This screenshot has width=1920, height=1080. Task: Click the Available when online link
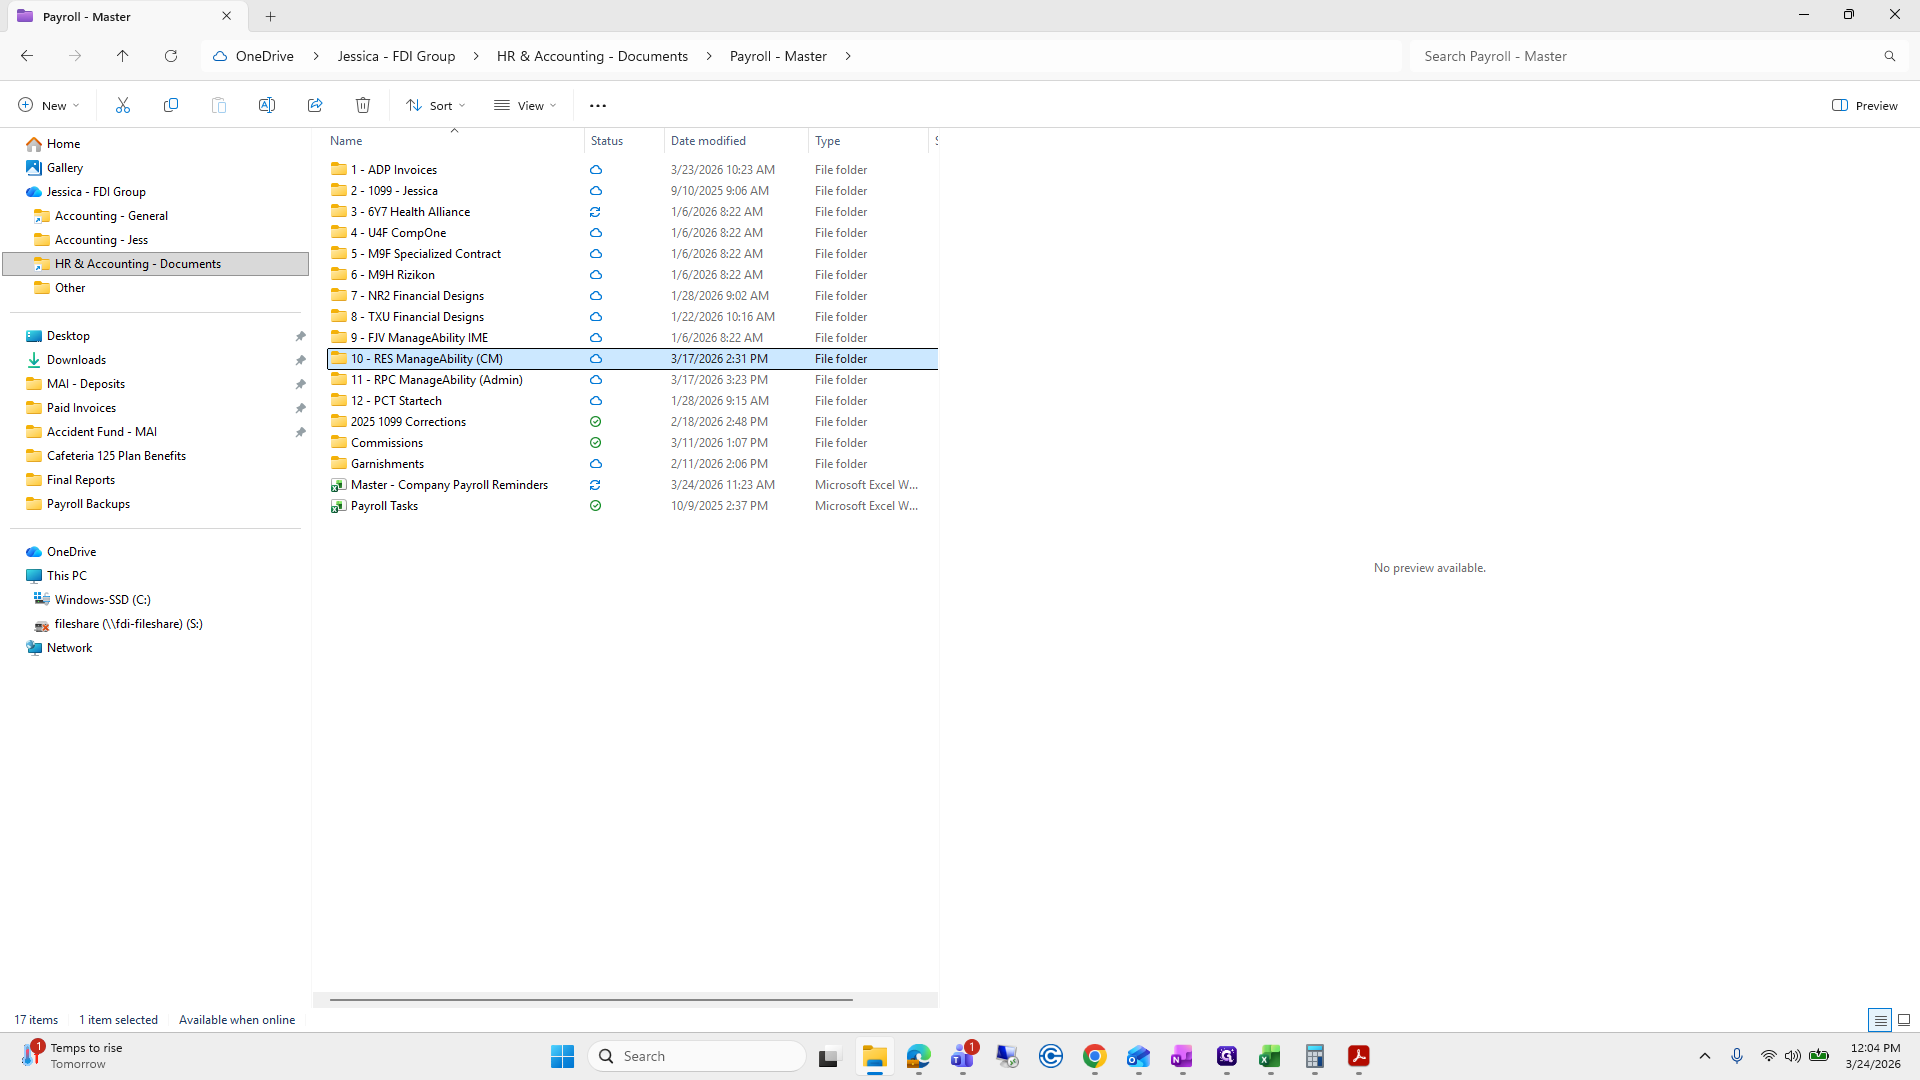pyautogui.click(x=237, y=1019)
